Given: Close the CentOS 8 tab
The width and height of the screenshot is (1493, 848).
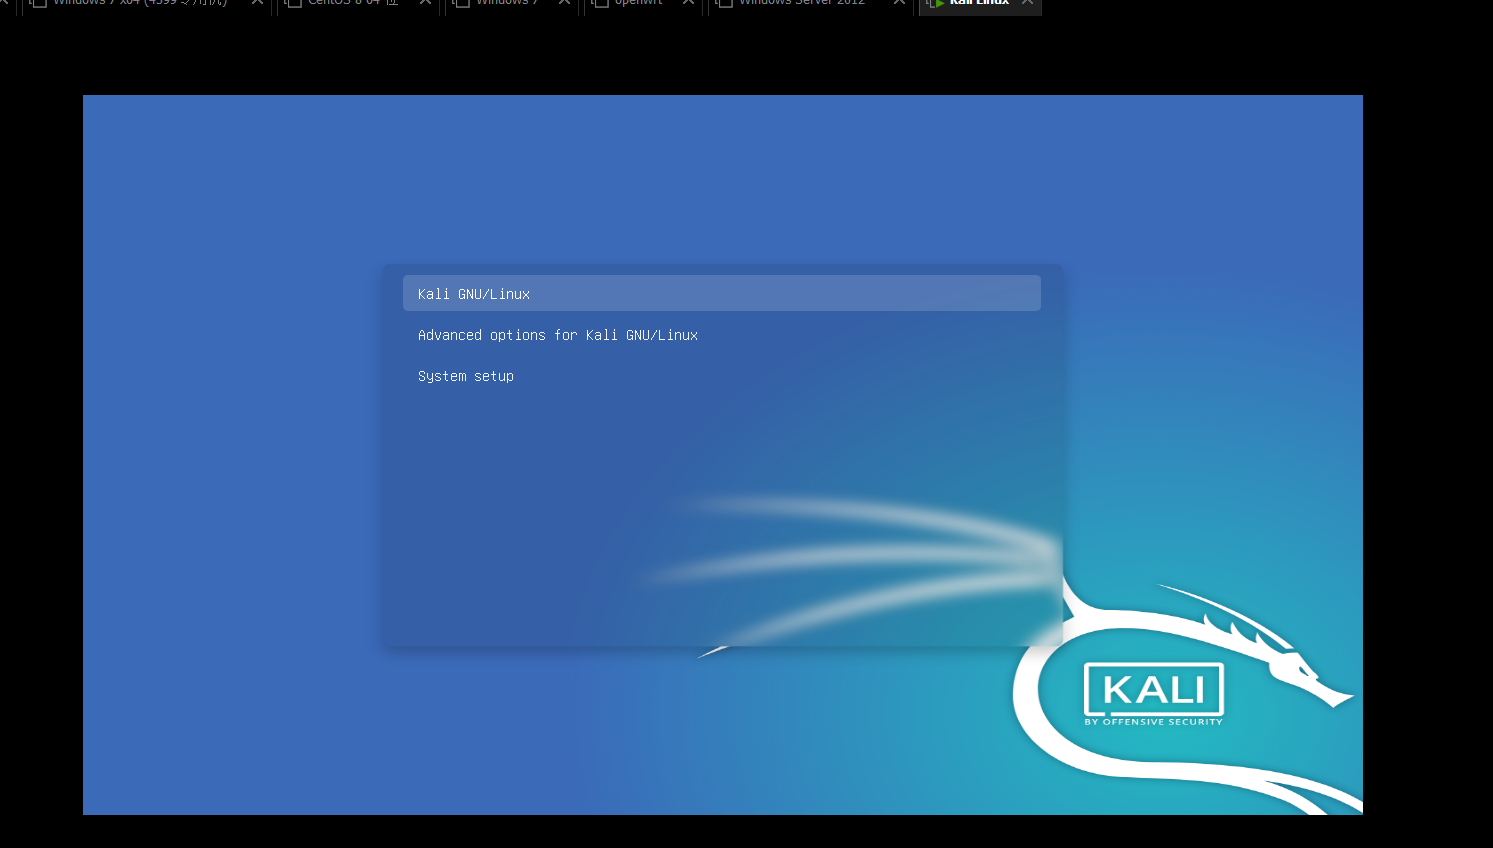Looking at the screenshot, I should click(x=425, y=3).
